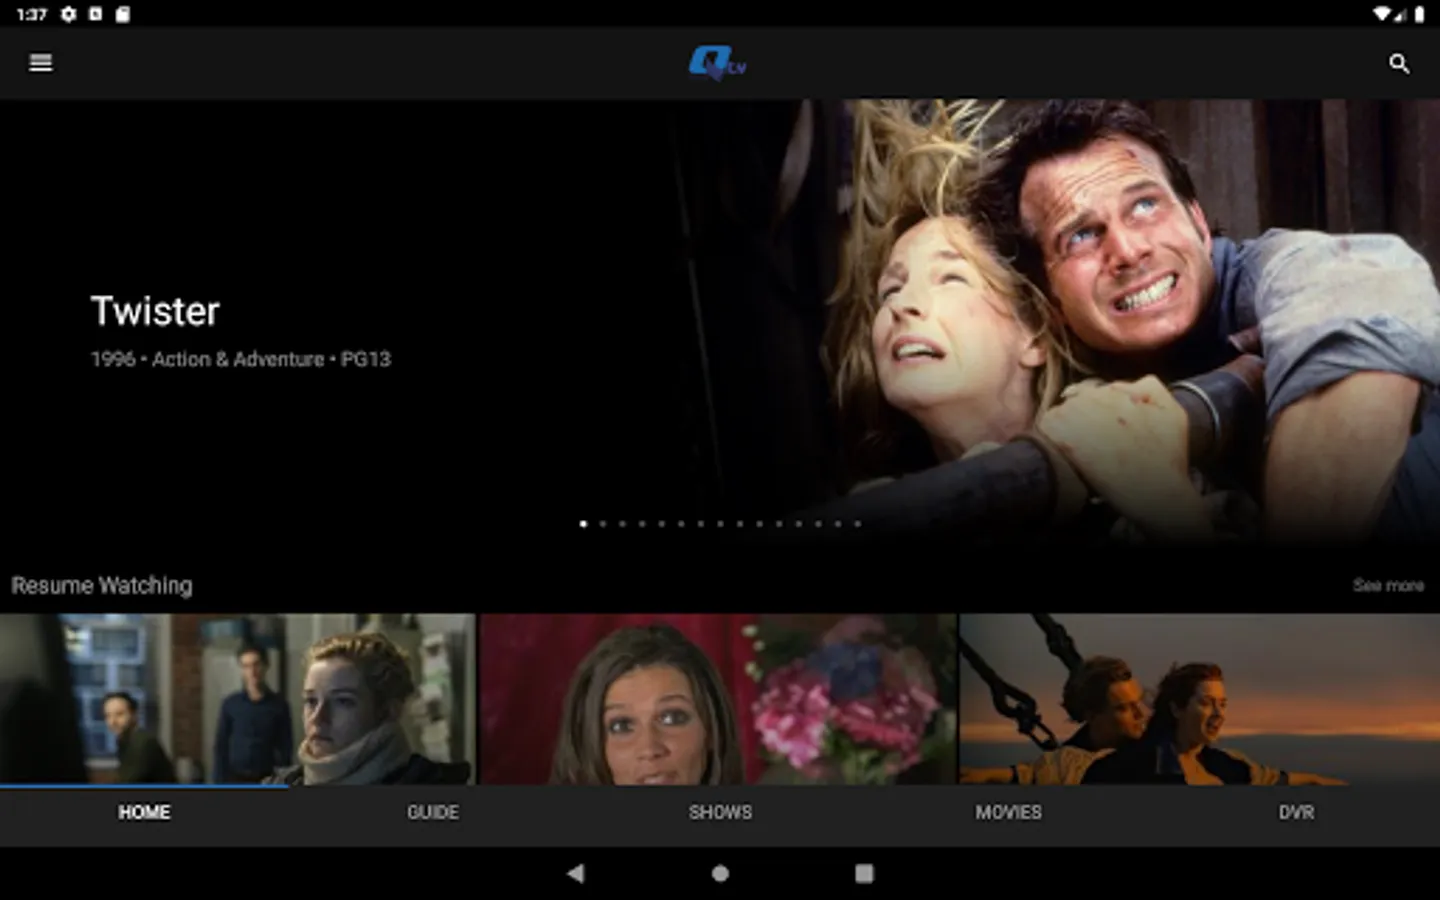Open See more for Resume Watching

(1388, 585)
